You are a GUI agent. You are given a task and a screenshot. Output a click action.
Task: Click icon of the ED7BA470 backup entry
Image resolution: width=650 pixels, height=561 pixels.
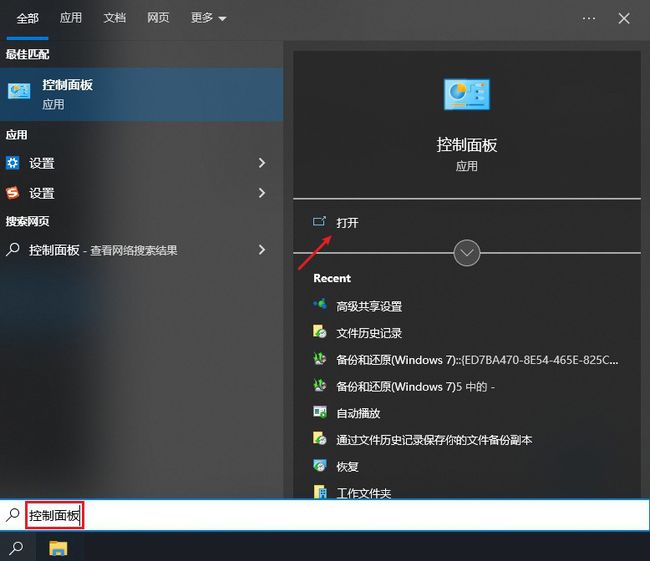pos(320,358)
